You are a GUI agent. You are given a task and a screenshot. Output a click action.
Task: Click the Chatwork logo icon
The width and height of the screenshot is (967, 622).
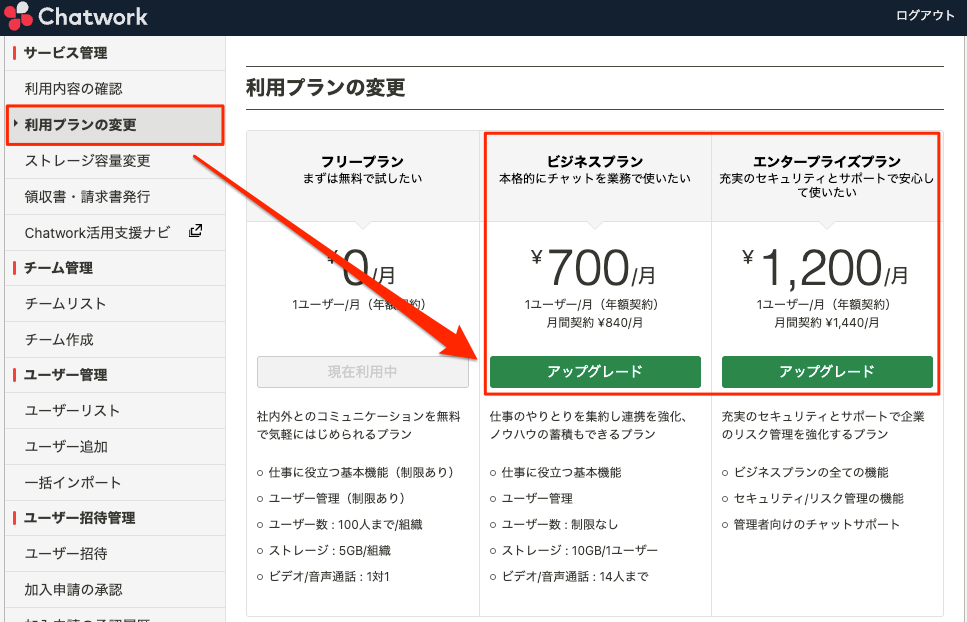(x=18, y=16)
